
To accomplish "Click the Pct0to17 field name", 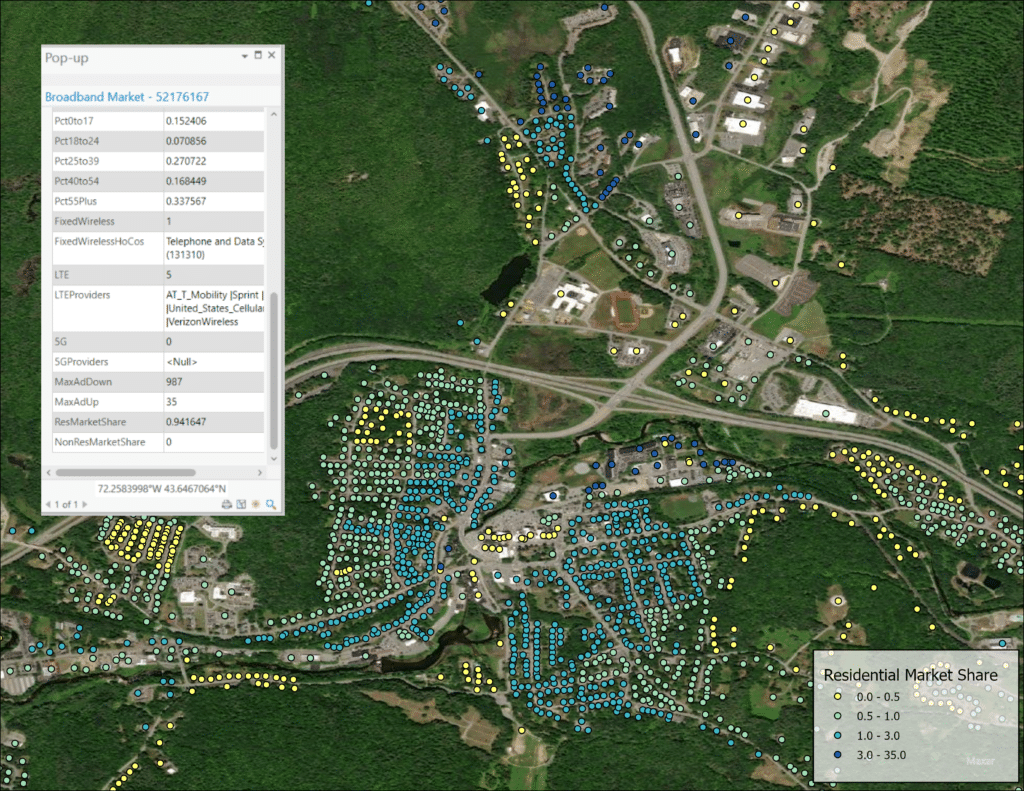I will pos(74,121).
